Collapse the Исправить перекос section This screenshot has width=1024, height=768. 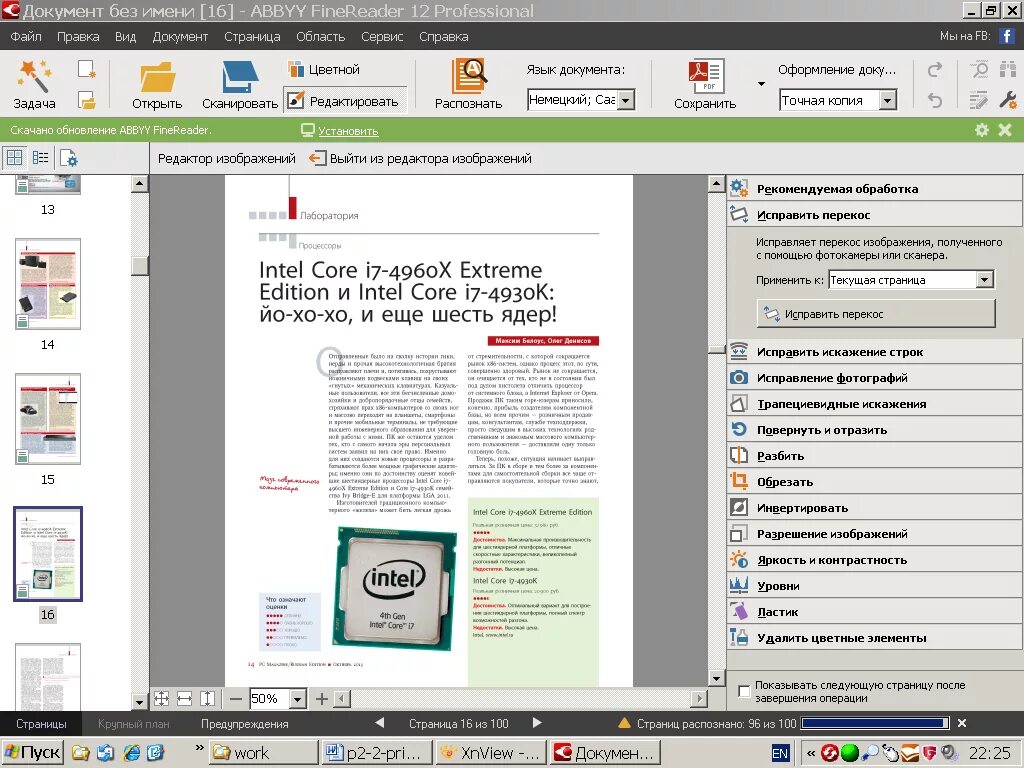[x=874, y=215]
